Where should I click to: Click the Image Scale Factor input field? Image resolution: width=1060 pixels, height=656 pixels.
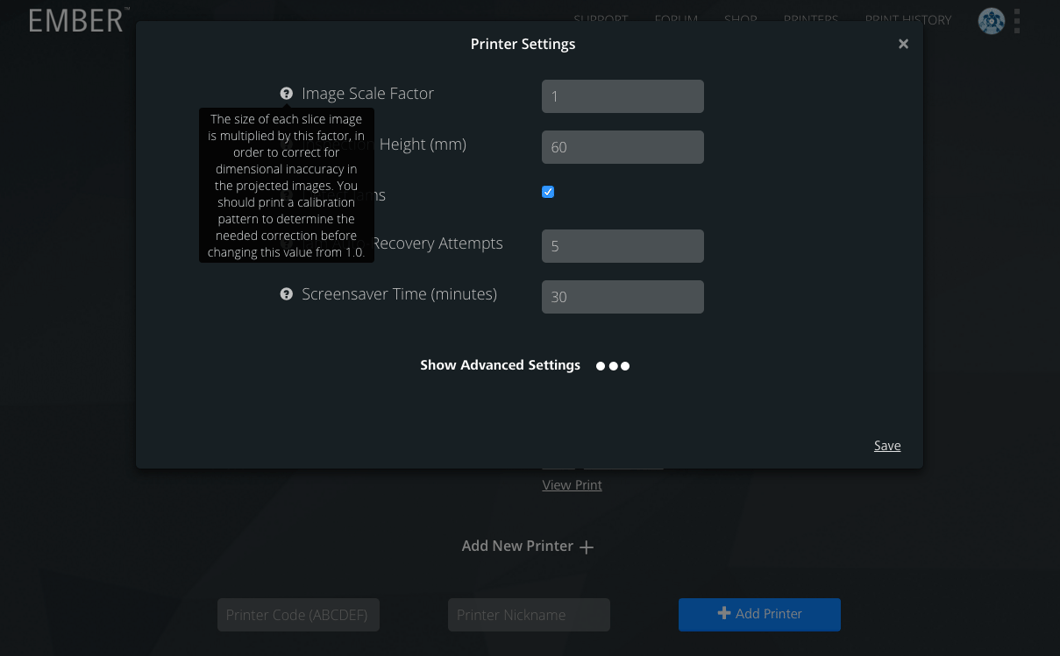coord(622,97)
